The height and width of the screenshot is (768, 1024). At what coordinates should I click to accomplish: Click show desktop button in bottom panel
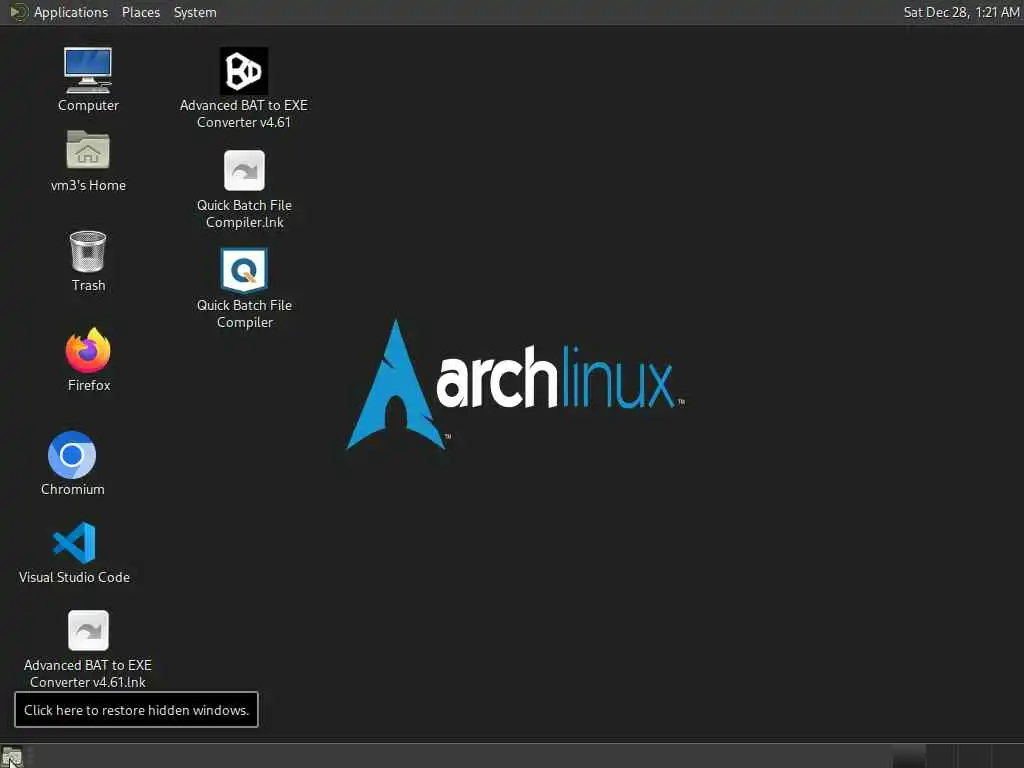pyautogui.click(x=12, y=757)
